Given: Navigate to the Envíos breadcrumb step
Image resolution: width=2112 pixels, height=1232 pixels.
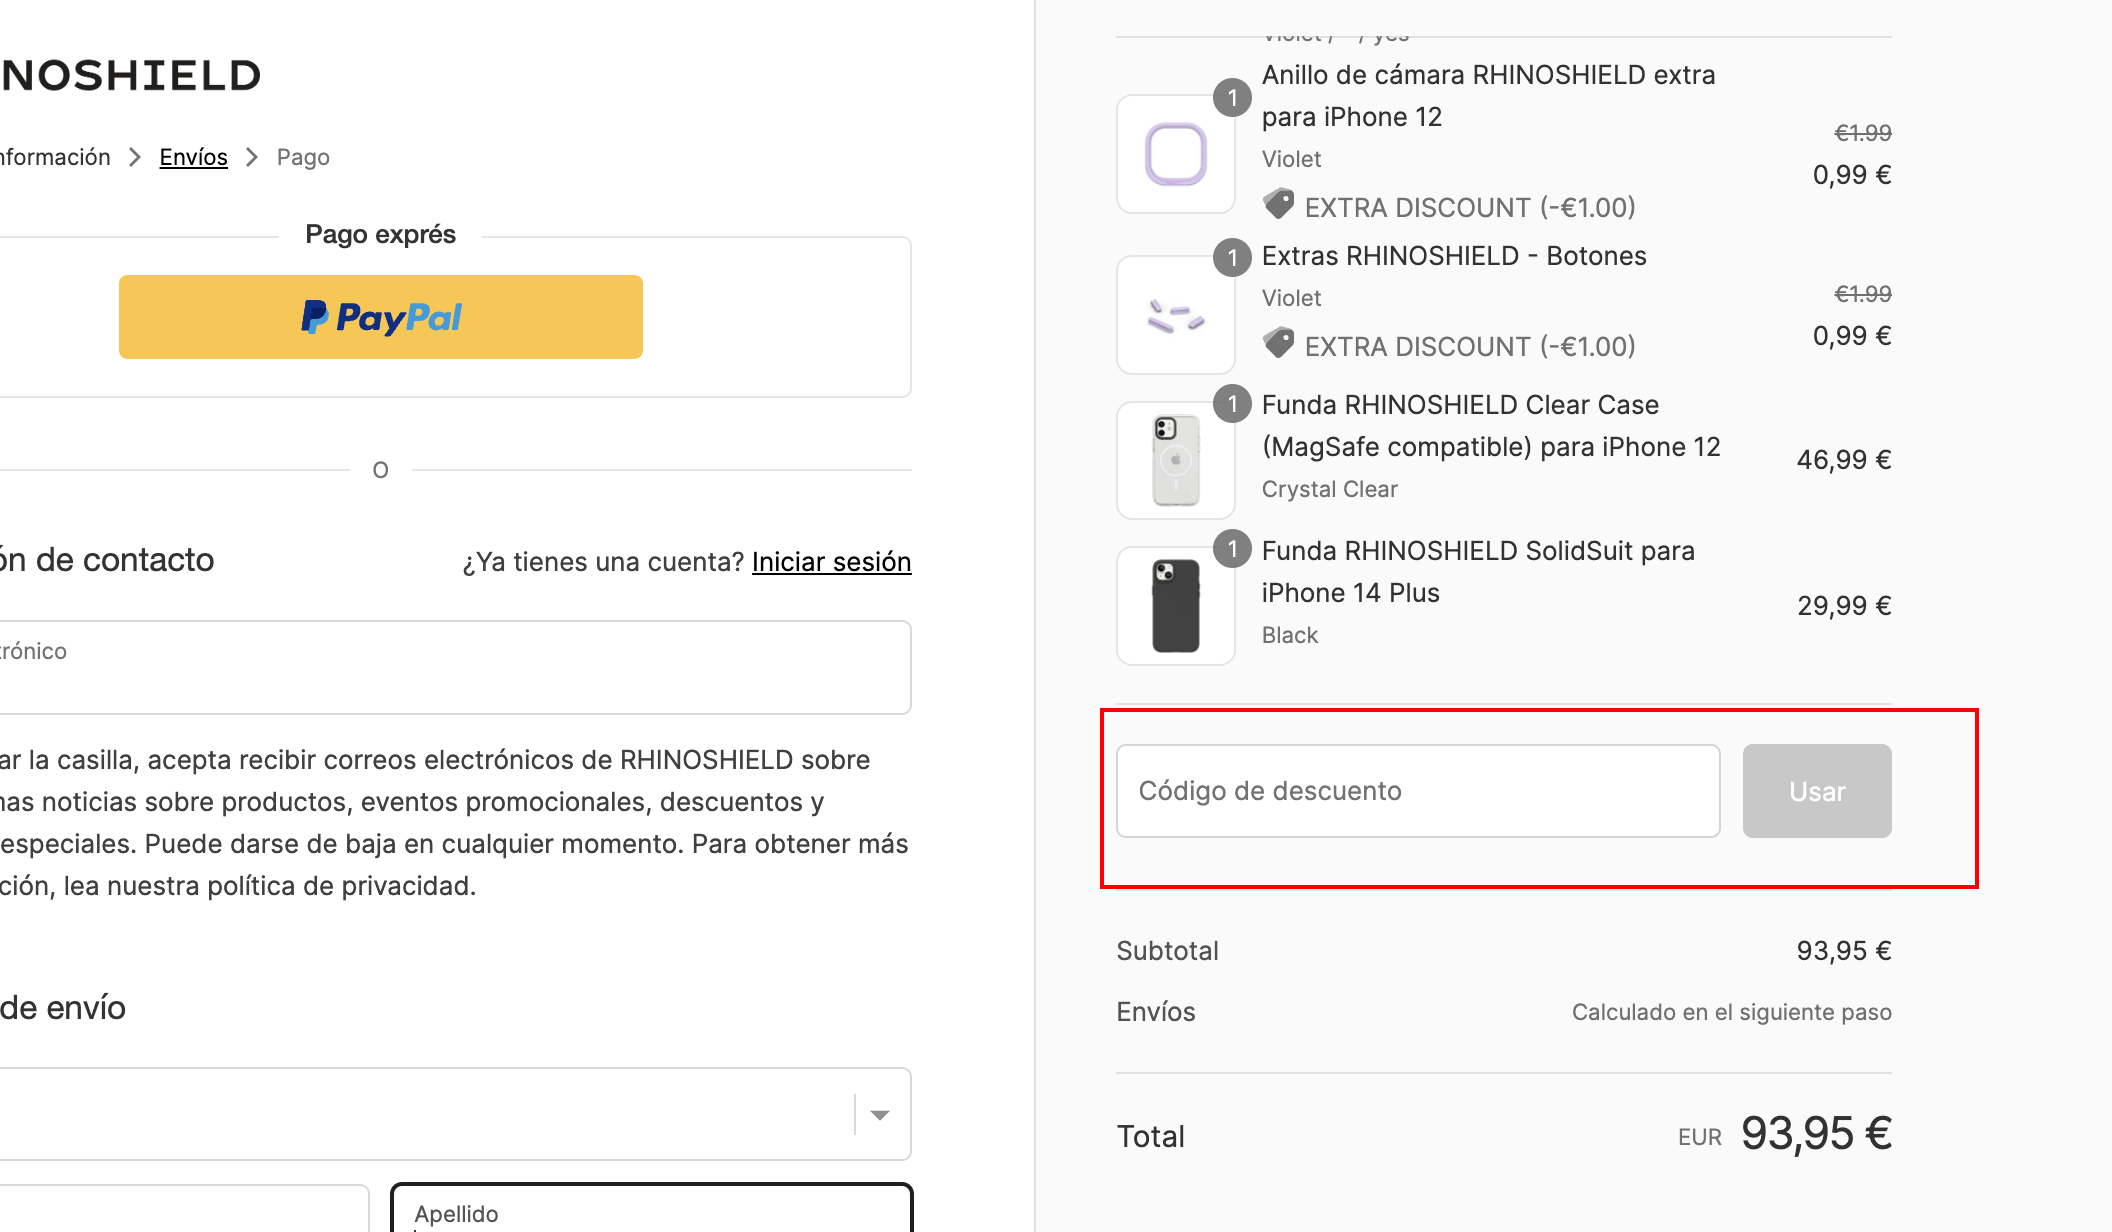Looking at the screenshot, I should [194, 157].
